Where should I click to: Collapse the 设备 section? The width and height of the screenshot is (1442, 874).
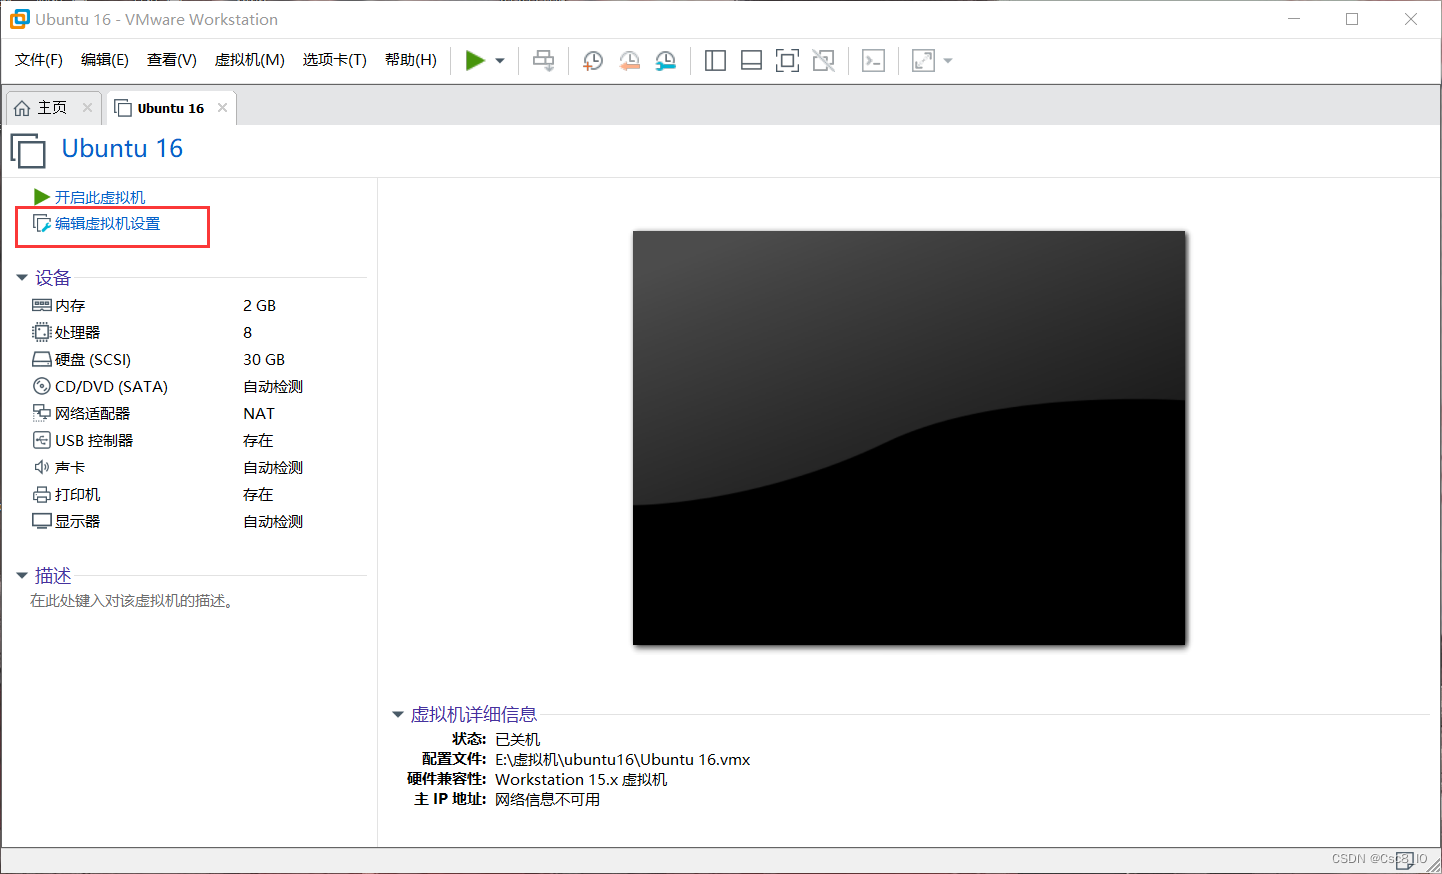pyautogui.click(x=22, y=278)
